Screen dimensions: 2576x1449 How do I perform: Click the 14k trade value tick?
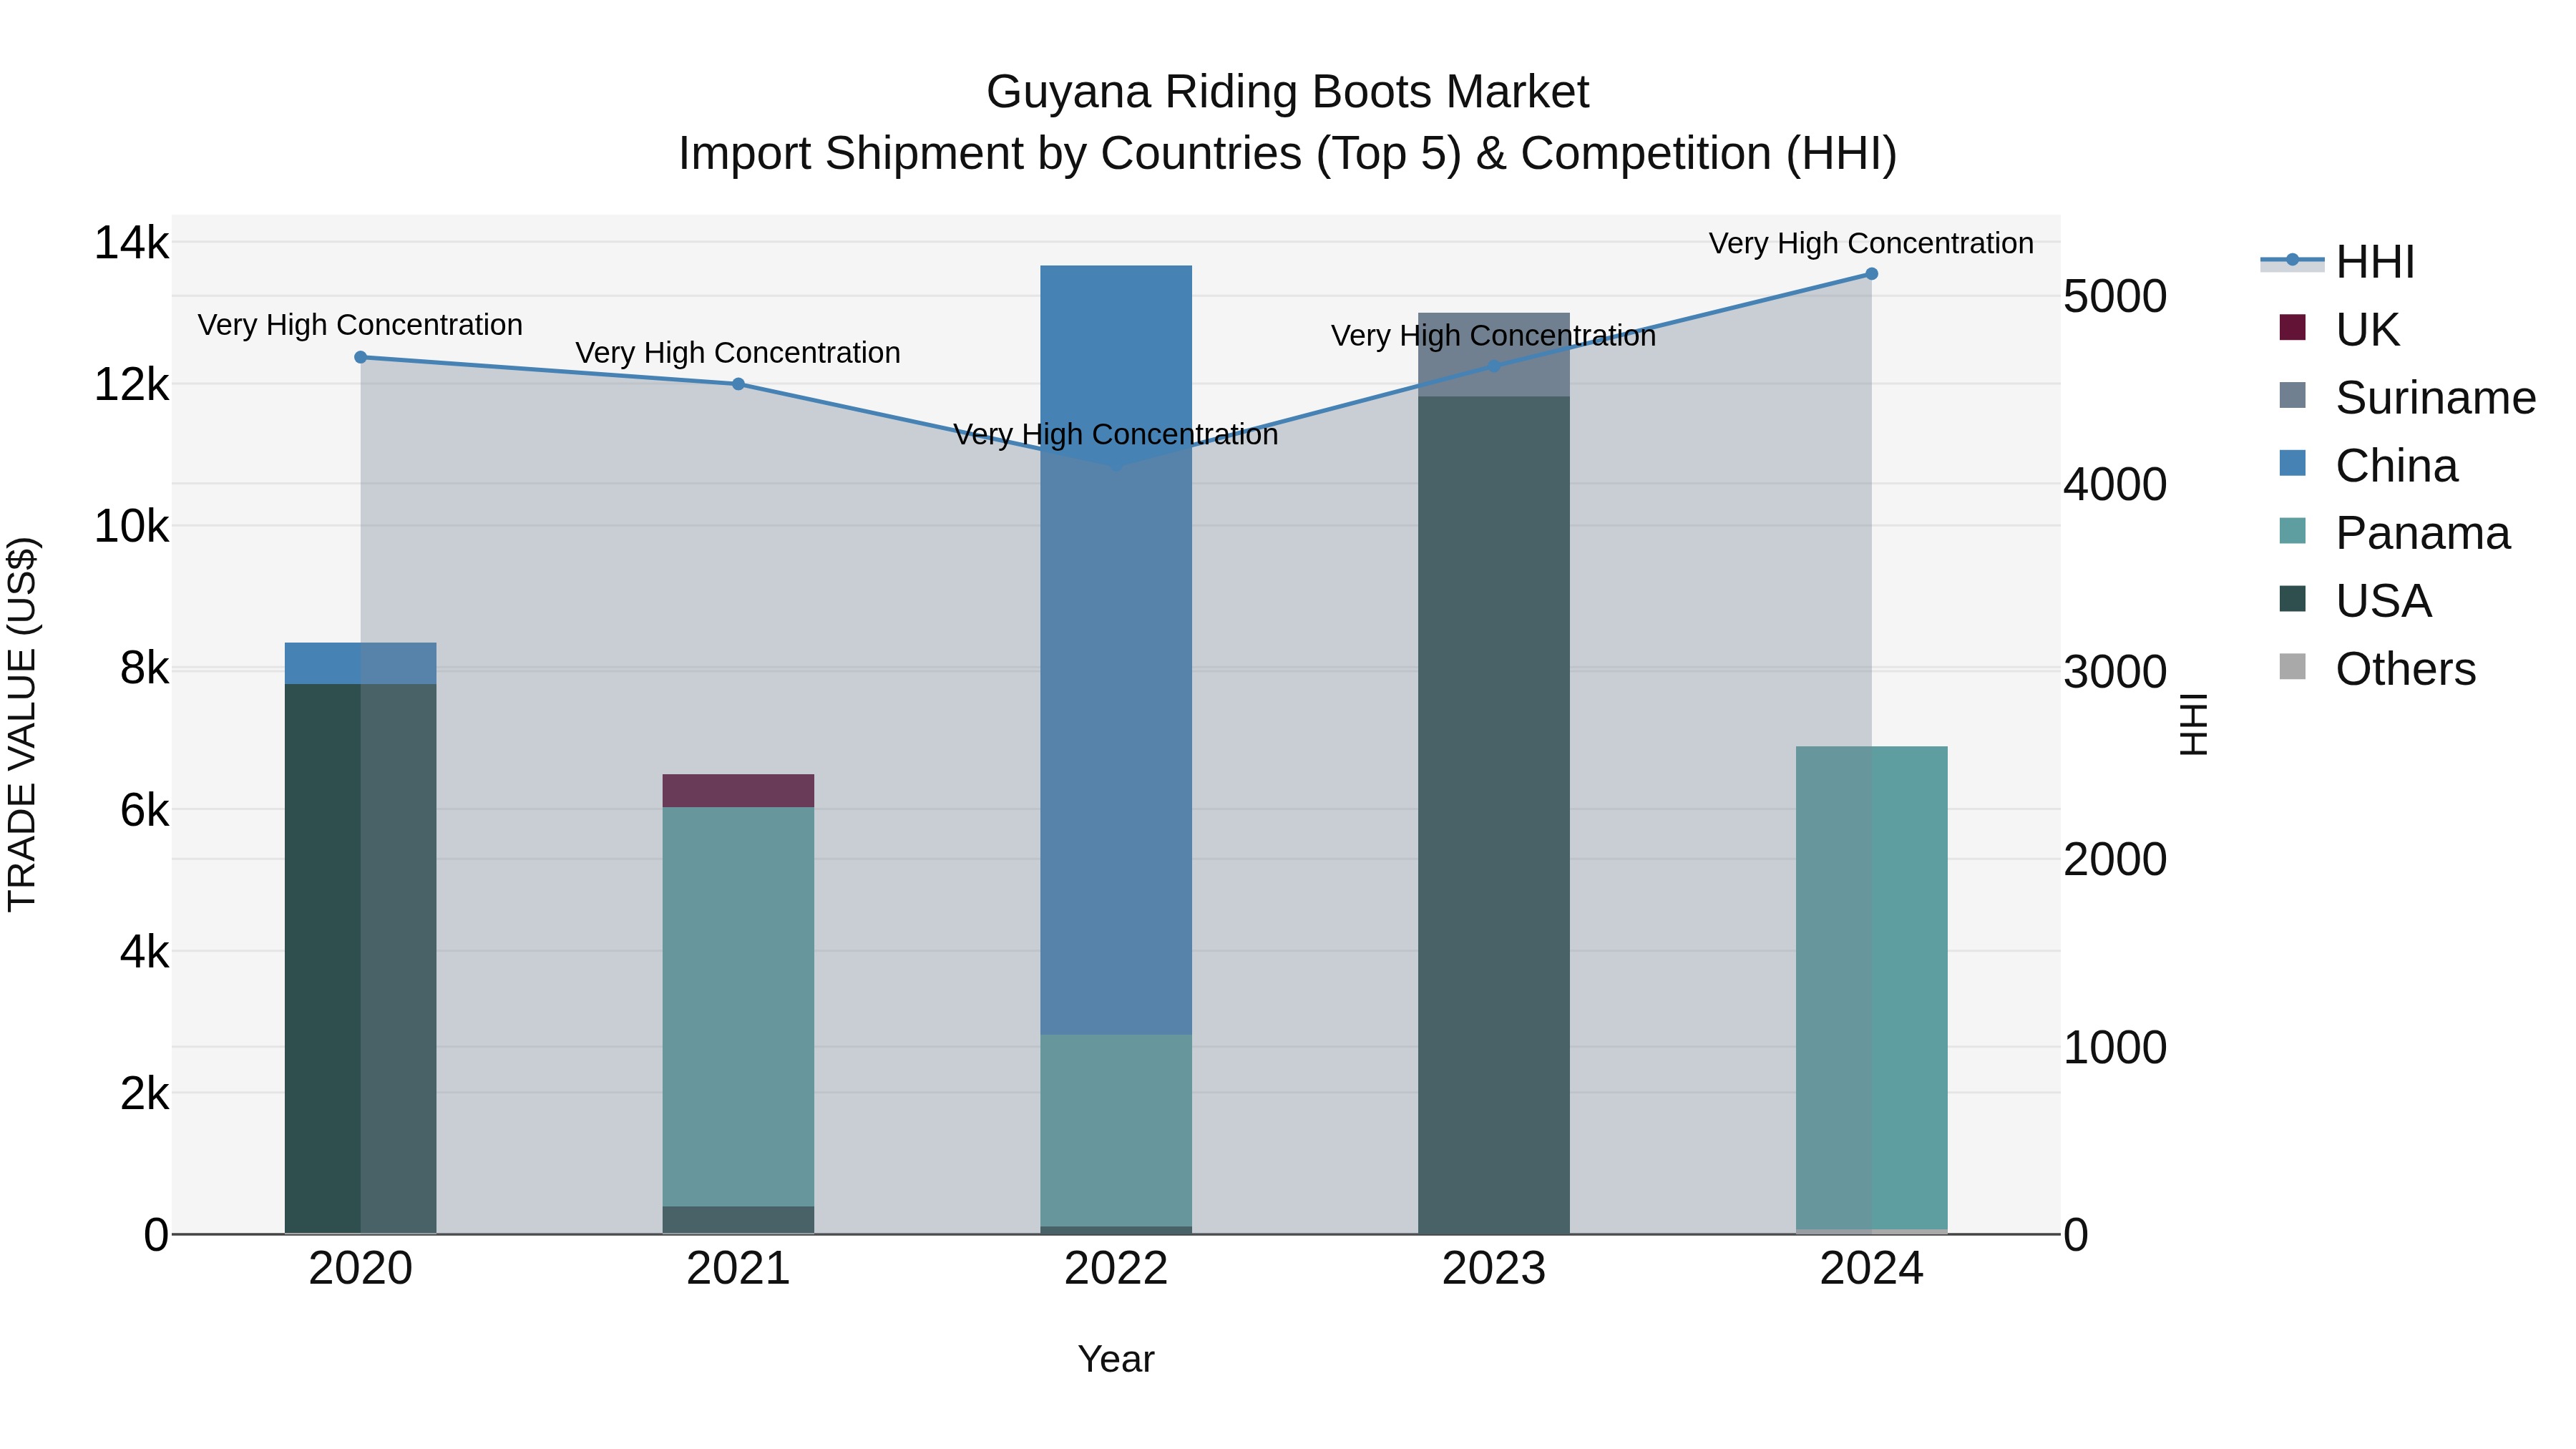pyautogui.click(x=131, y=243)
